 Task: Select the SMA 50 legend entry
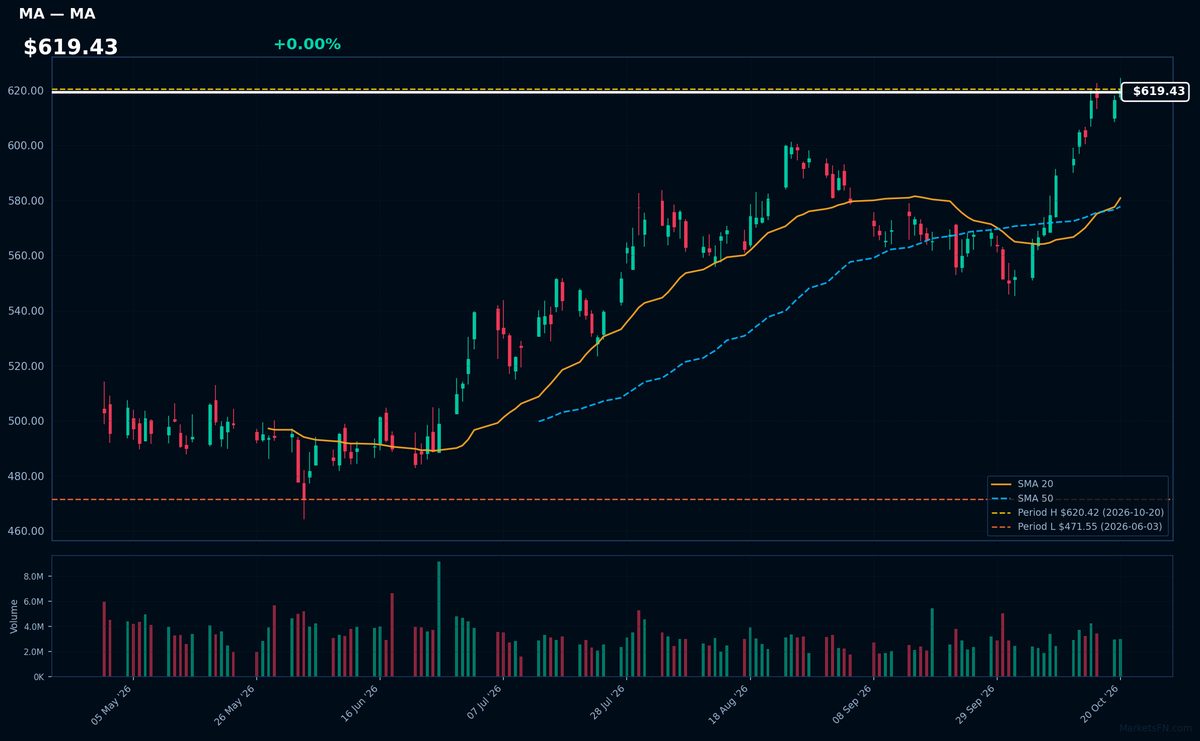tap(1035, 498)
